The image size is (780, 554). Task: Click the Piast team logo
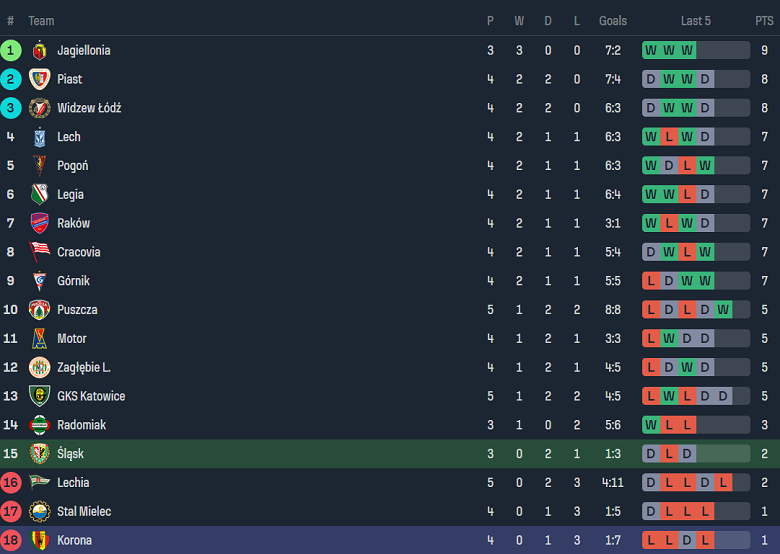(39, 80)
